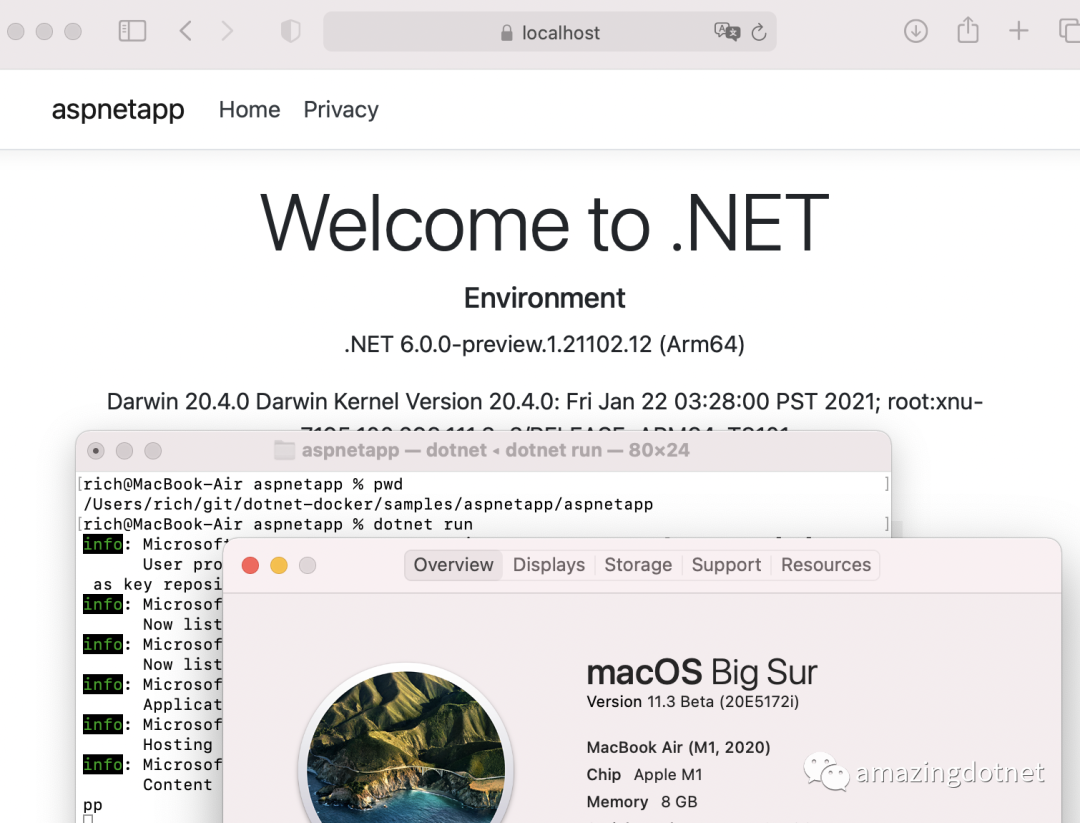
Task: Show tab overview icon
Action: [x=1070, y=31]
